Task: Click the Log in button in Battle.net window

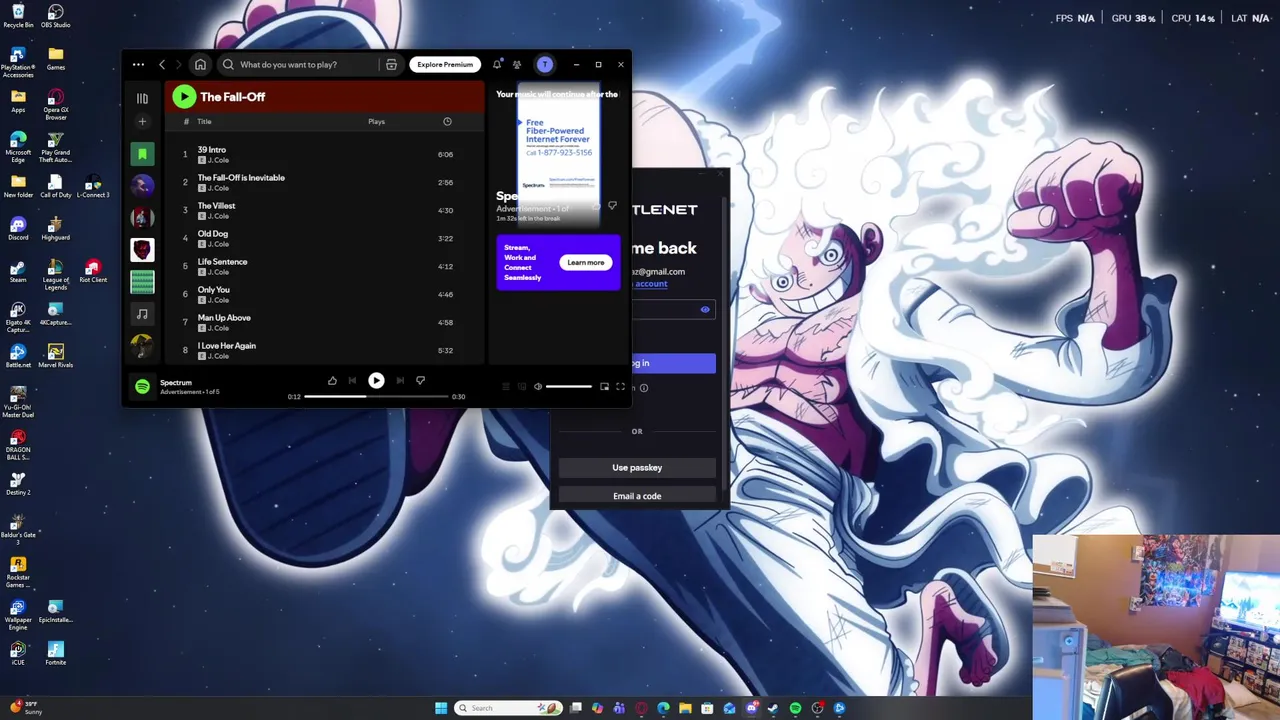Action: pyautogui.click(x=674, y=363)
